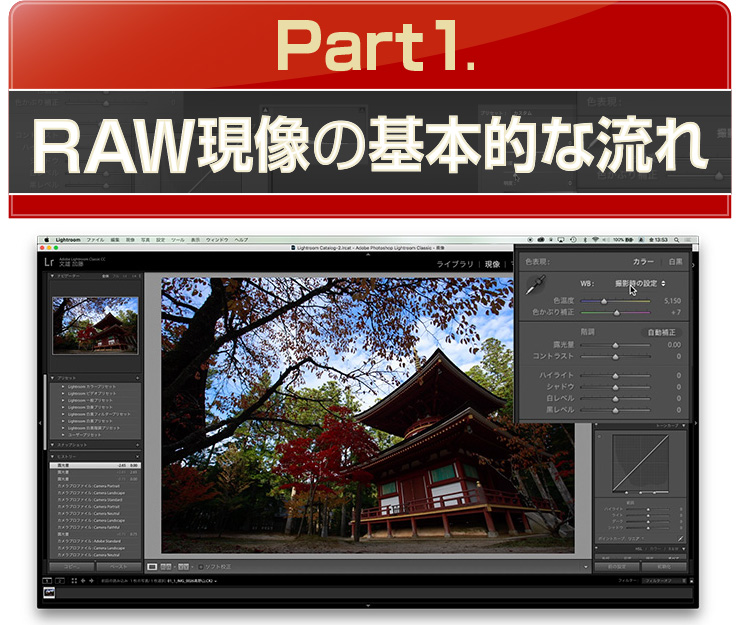This screenshot has width=740, height=625.
Task: Adjust the コントラスト slider
Action: (615, 357)
